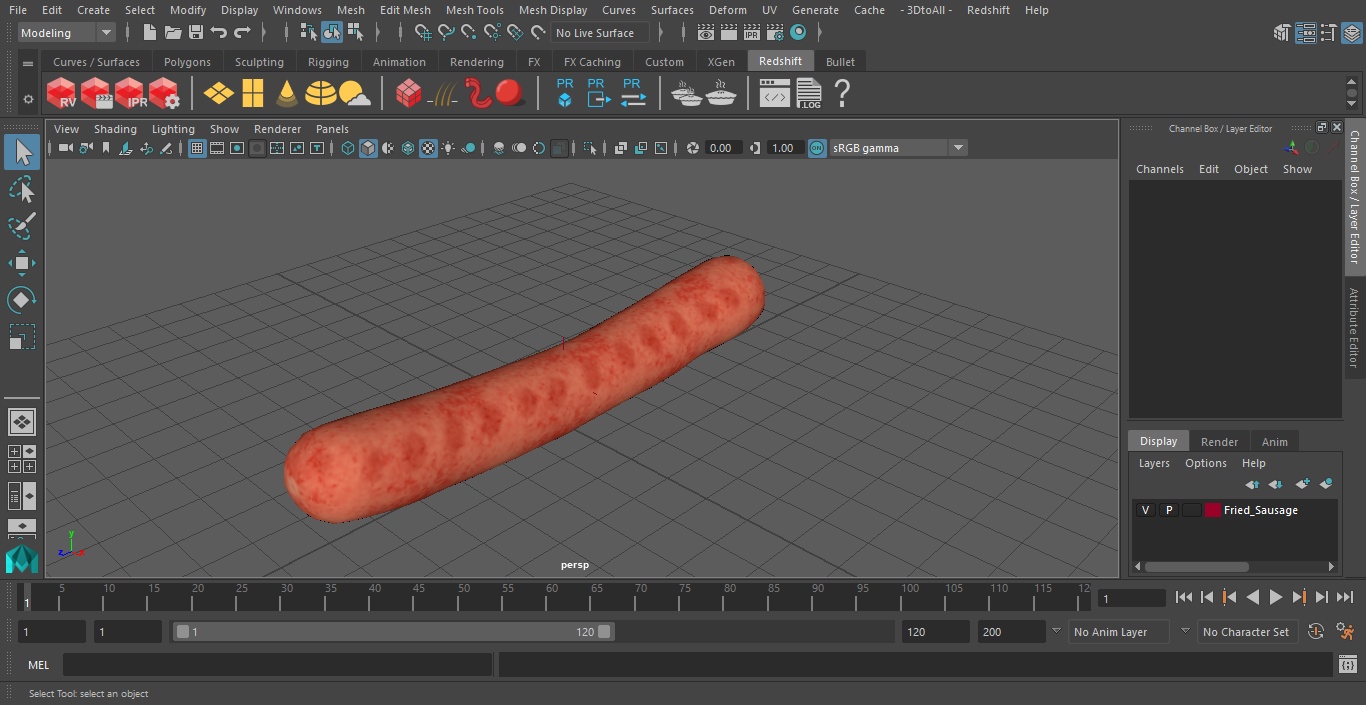Open the Attribute Editor side tab
The width and height of the screenshot is (1366, 705).
click(x=1354, y=328)
